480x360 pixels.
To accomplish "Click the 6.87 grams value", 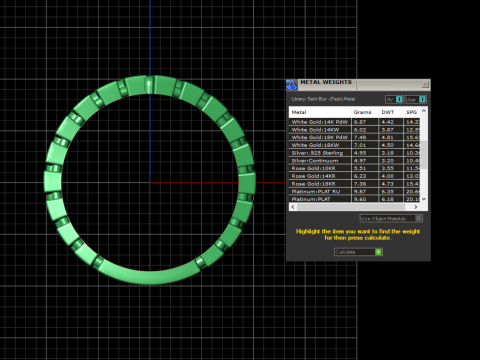I will [360, 122].
